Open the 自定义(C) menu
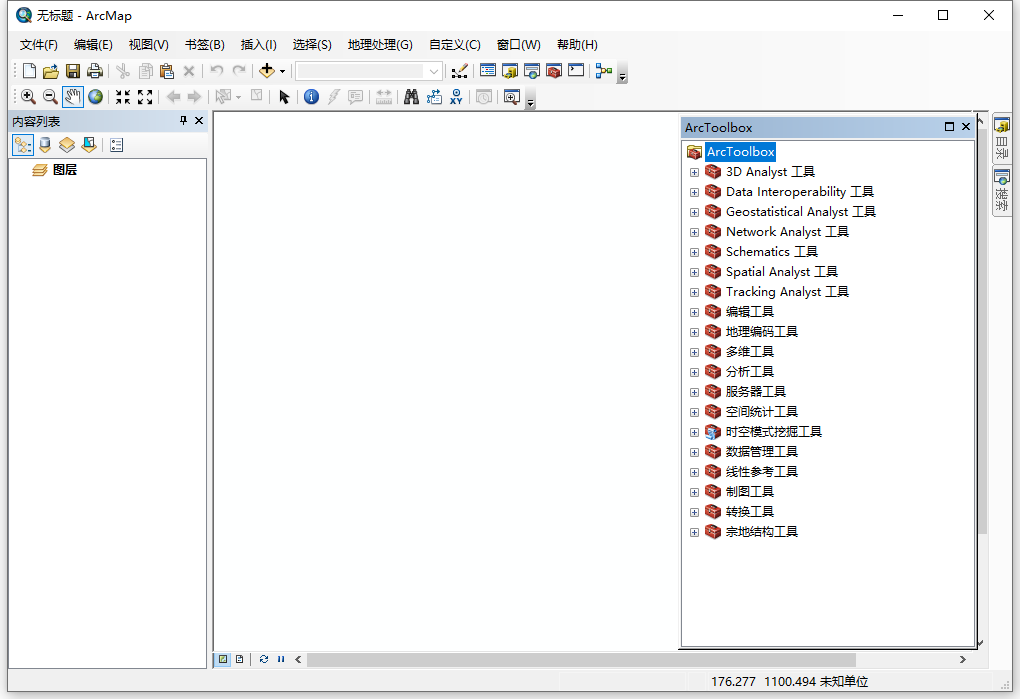 coord(455,45)
